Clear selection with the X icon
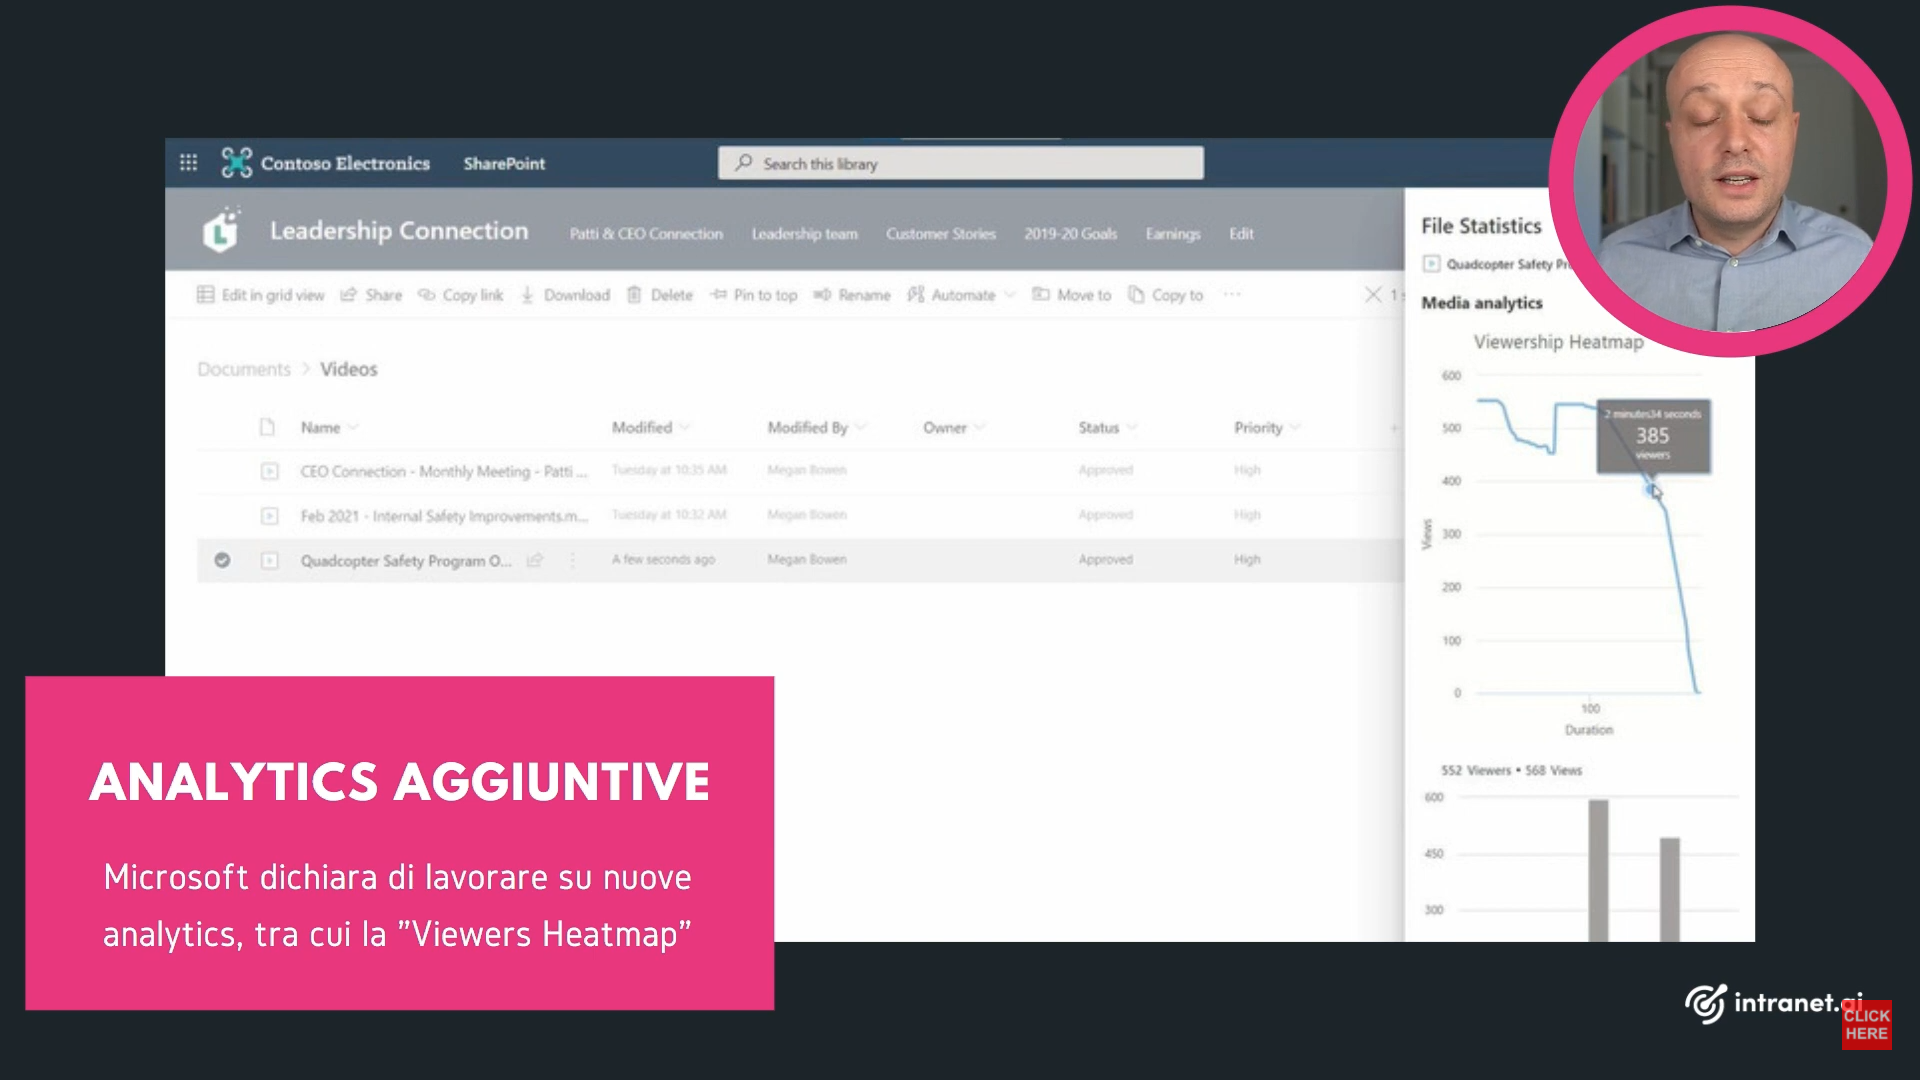 click(1373, 295)
